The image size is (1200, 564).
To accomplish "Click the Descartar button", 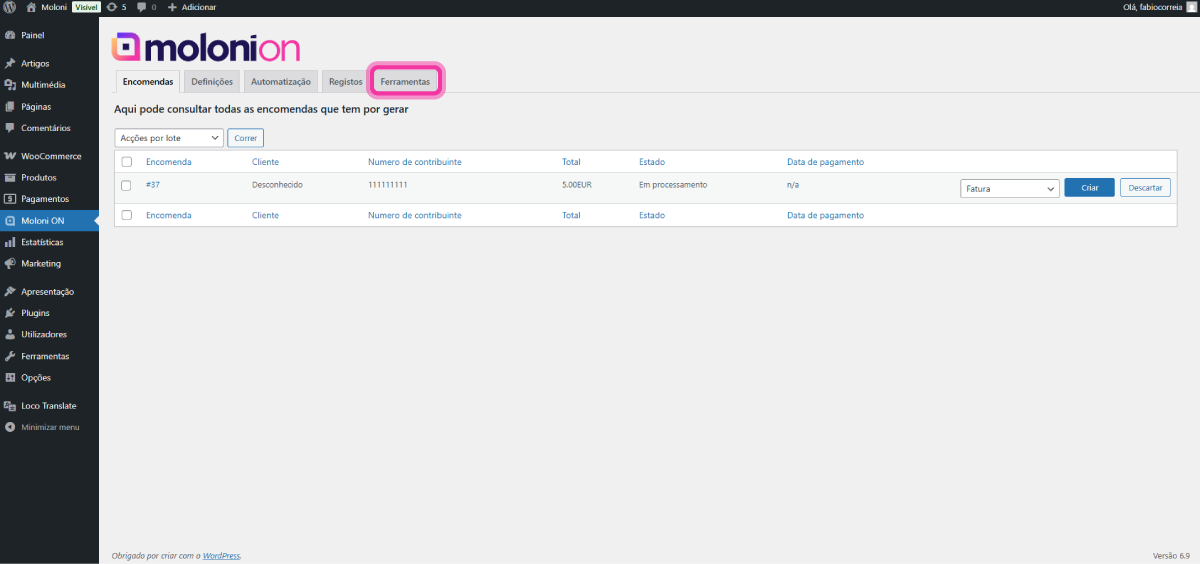I will click(1145, 188).
